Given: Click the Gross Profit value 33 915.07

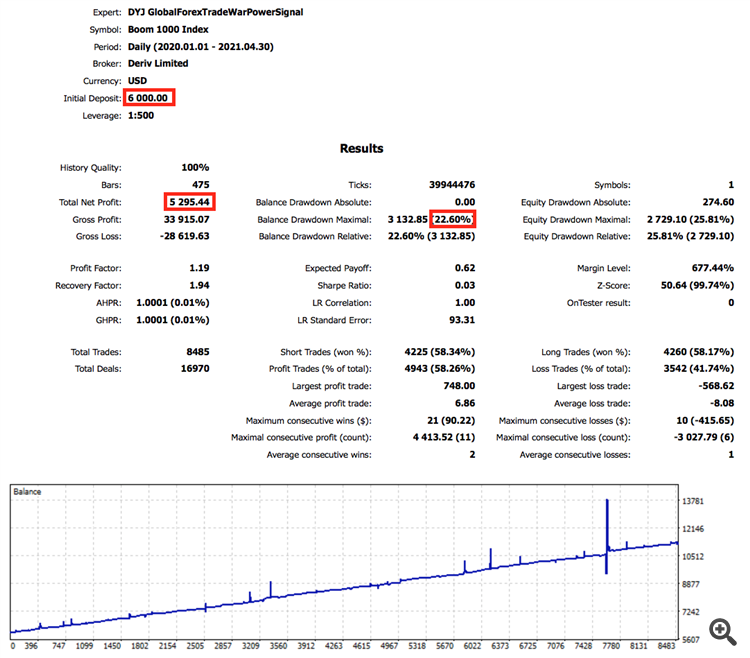Looking at the screenshot, I should (187, 219).
